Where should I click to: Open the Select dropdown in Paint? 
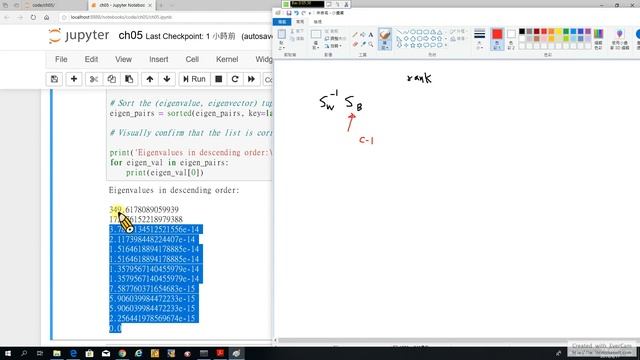tap(316, 46)
